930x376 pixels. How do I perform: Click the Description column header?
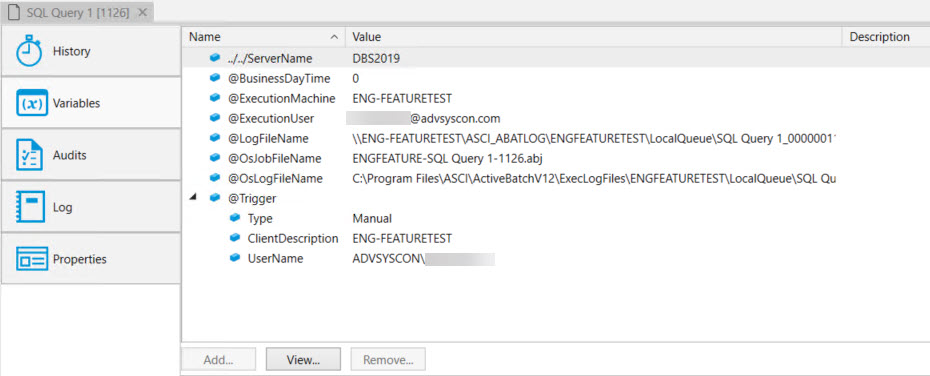[x=886, y=37]
